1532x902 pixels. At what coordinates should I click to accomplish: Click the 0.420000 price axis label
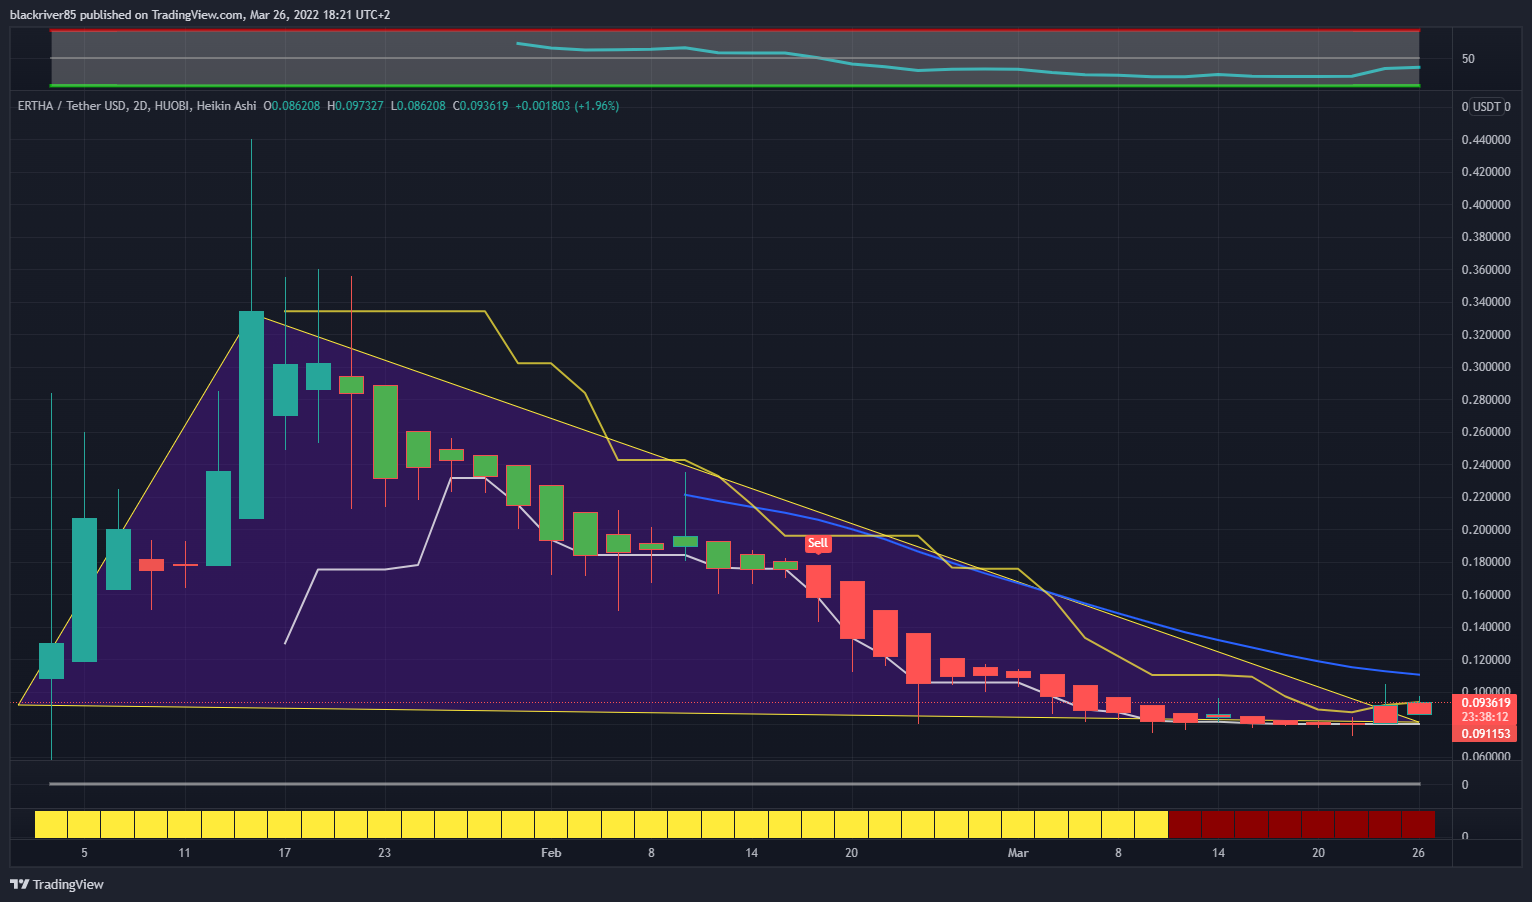click(1486, 172)
